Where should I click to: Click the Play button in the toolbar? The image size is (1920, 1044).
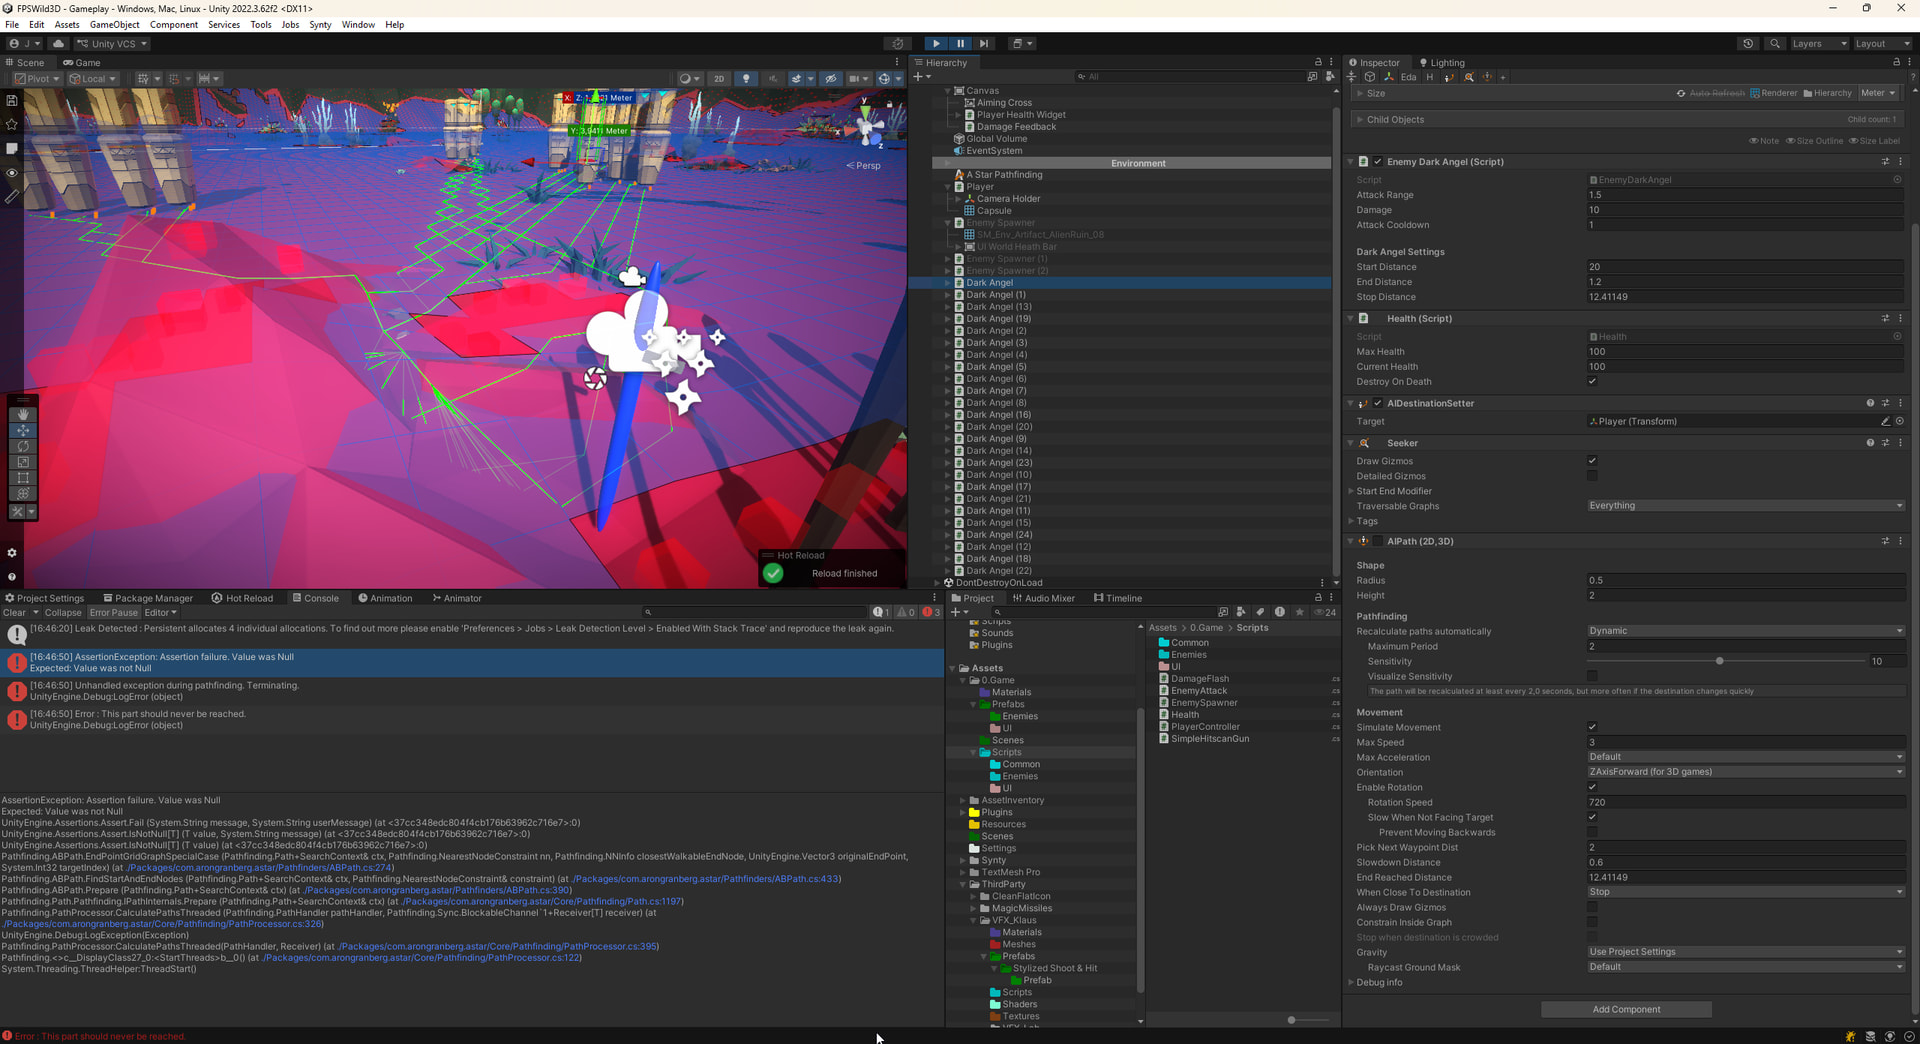(935, 44)
